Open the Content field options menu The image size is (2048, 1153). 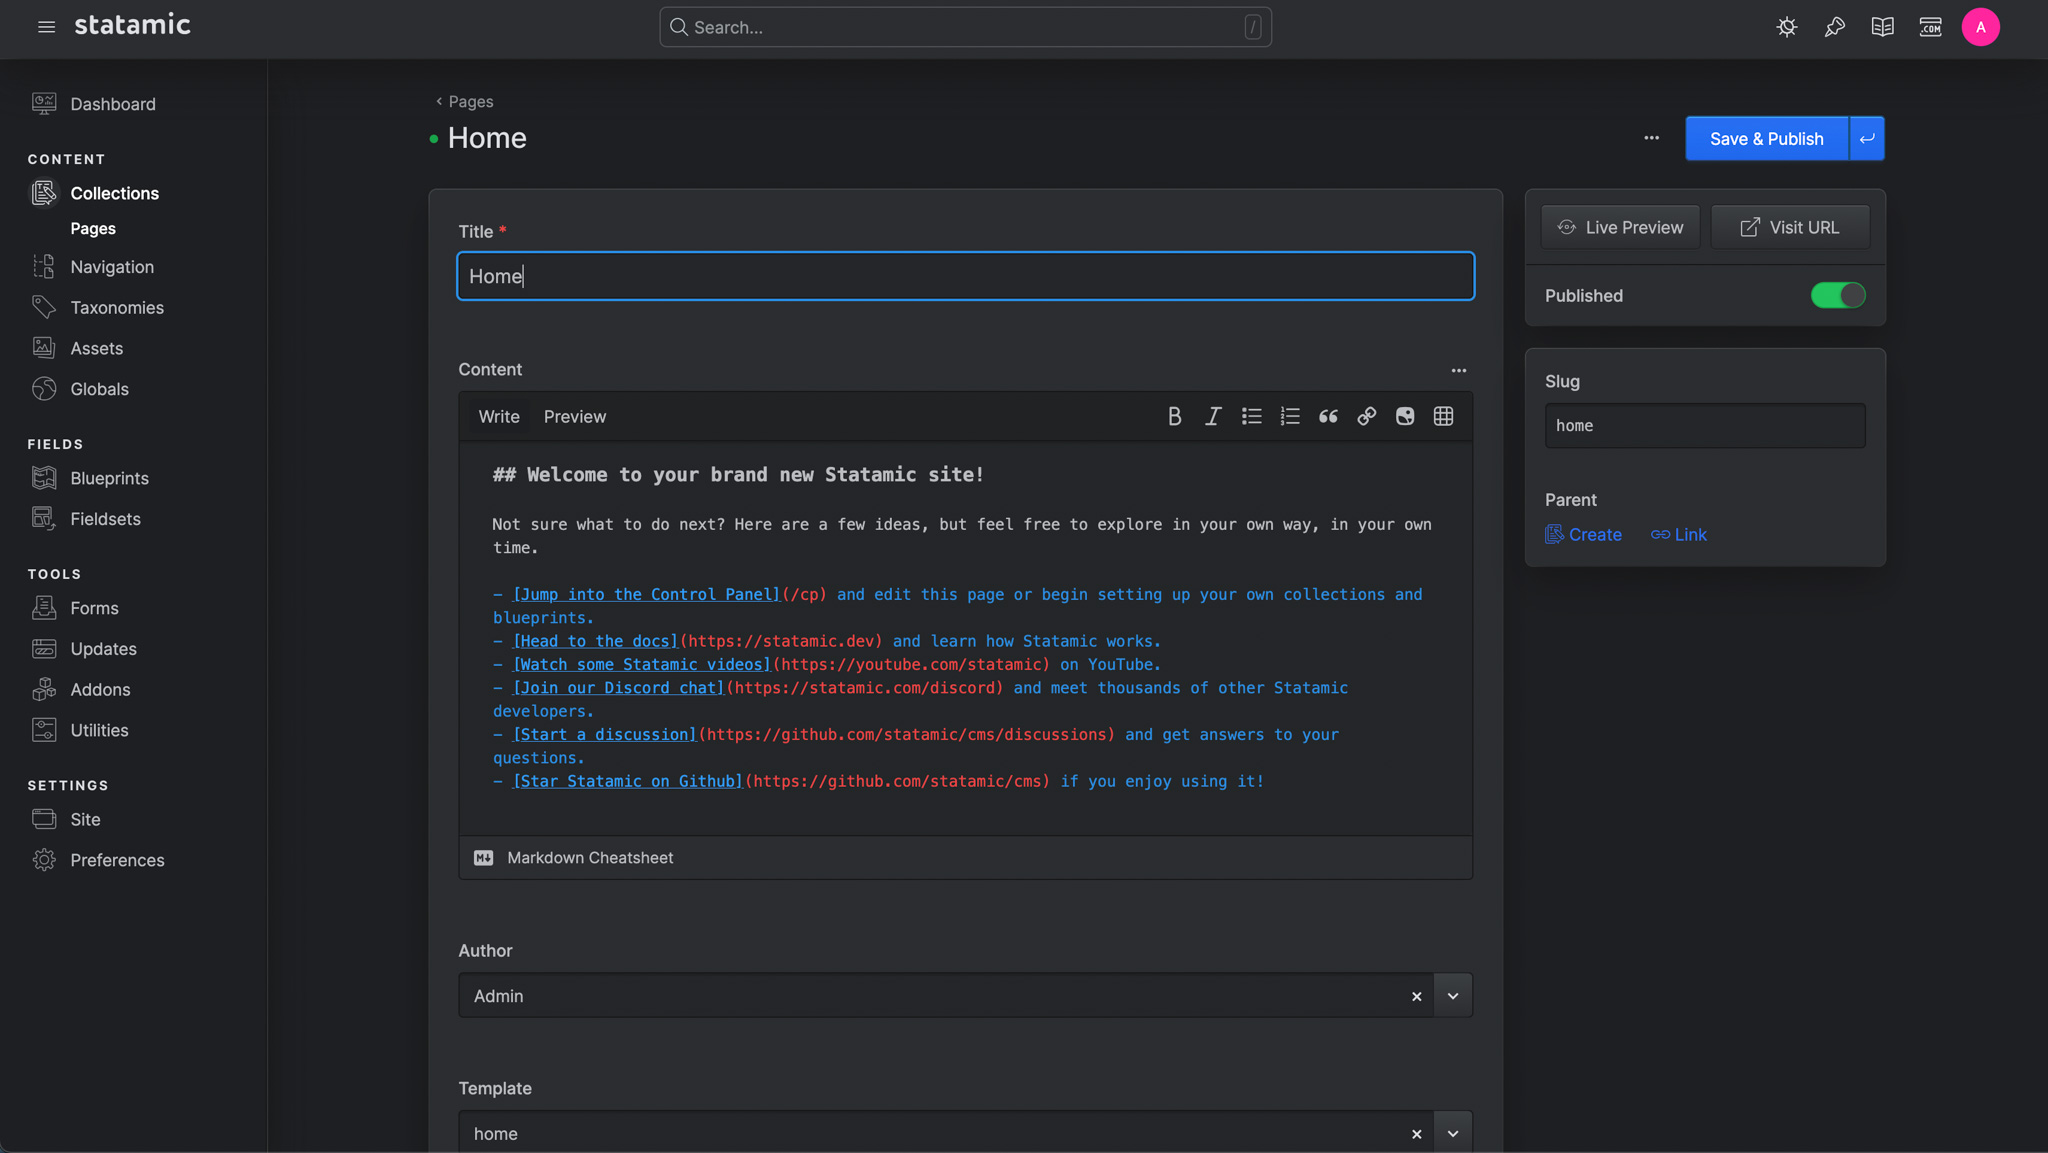tap(1459, 371)
